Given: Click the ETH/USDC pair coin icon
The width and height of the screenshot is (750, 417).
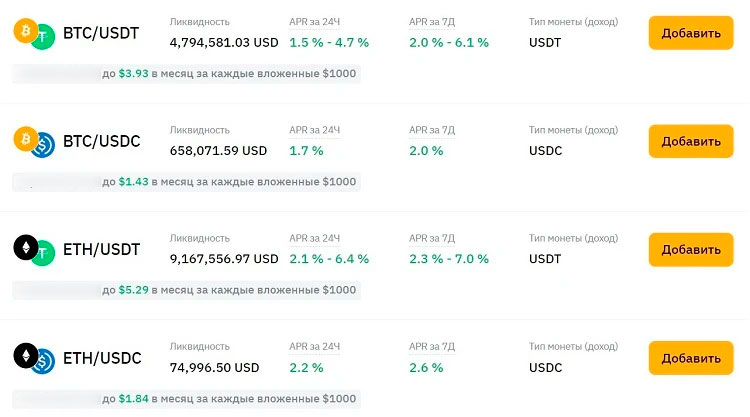Looking at the screenshot, I should tap(33, 358).
